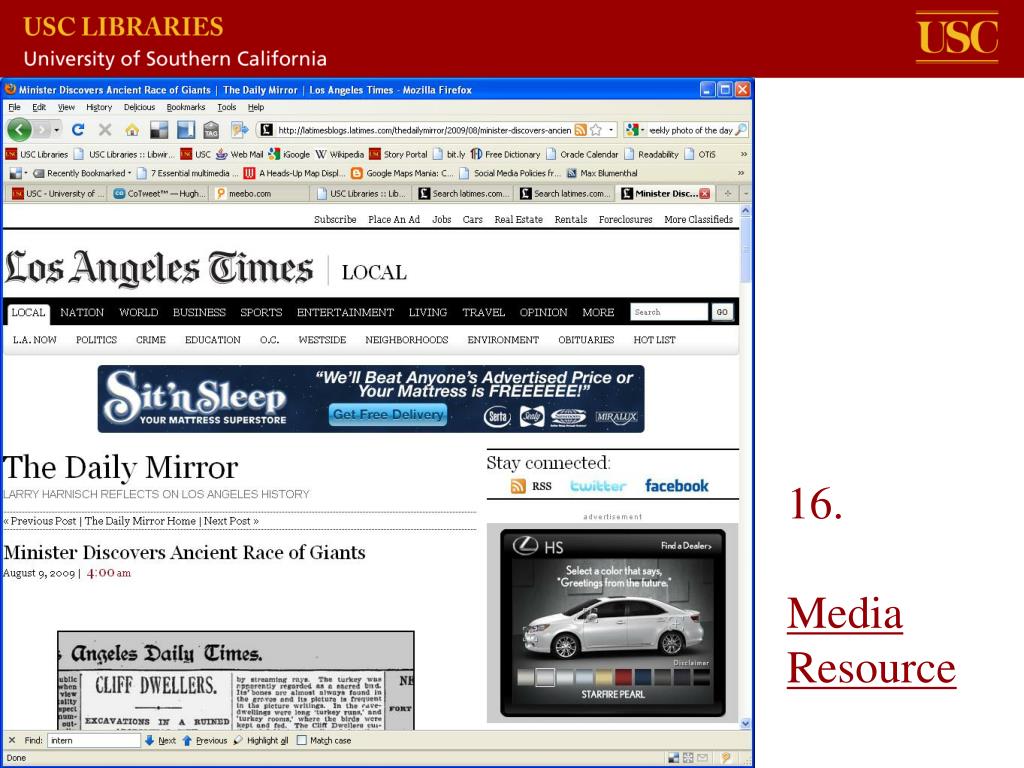Click the Los Angeles Times logo
1024x768 pixels.
pyautogui.click(x=159, y=268)
